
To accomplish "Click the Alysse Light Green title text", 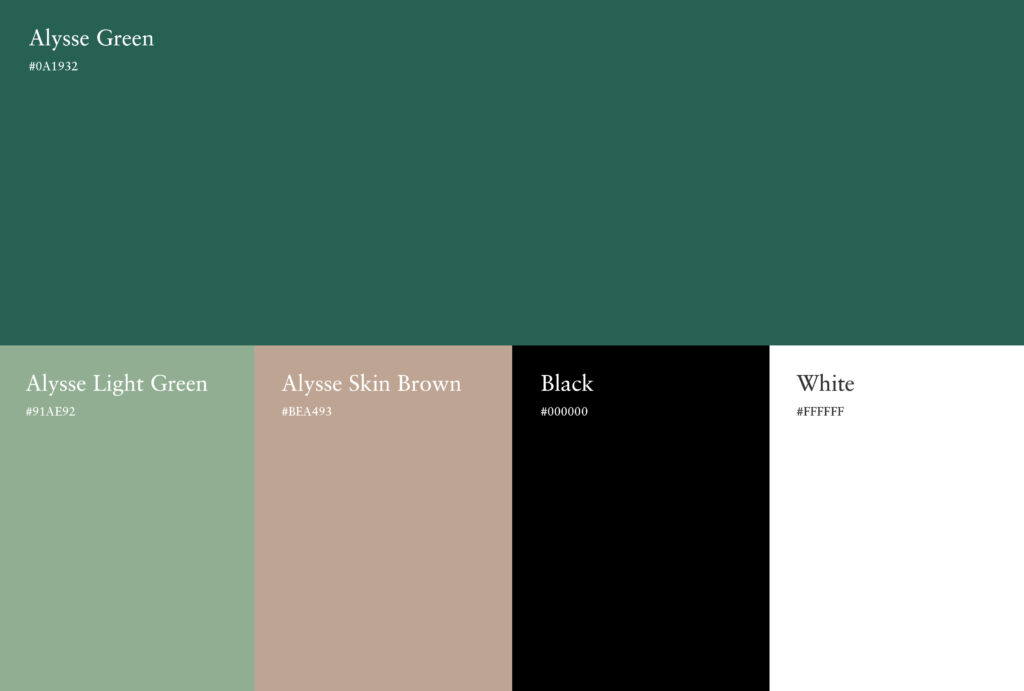I will [x=117, y=383].
